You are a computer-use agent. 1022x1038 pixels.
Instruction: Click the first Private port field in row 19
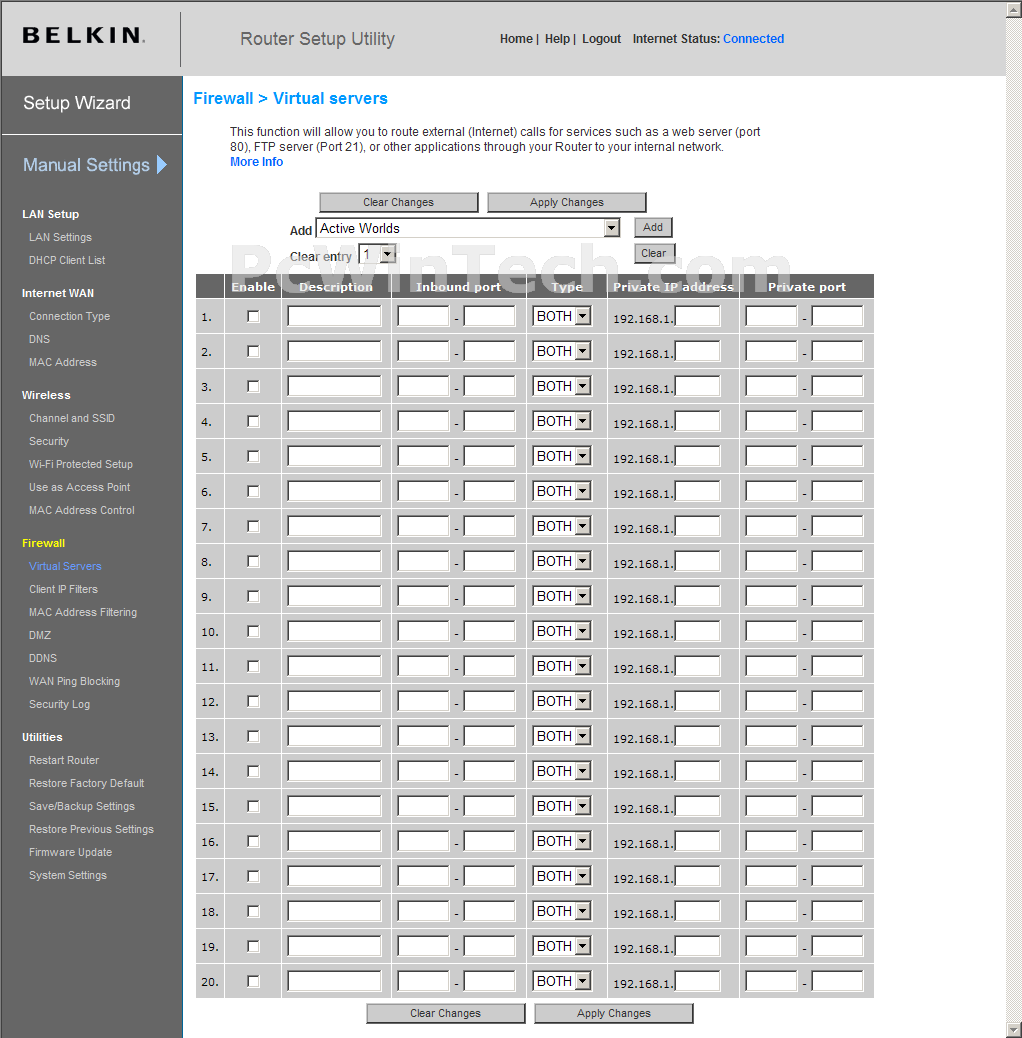(771, 947)
